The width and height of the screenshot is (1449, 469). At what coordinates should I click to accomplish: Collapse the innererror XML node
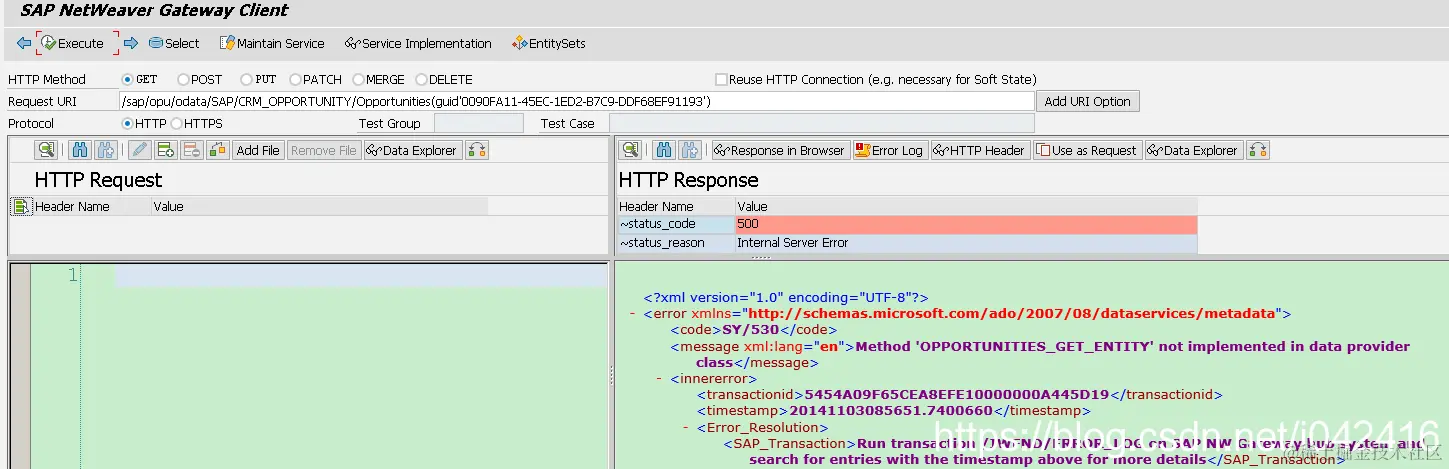pos(659,379)
